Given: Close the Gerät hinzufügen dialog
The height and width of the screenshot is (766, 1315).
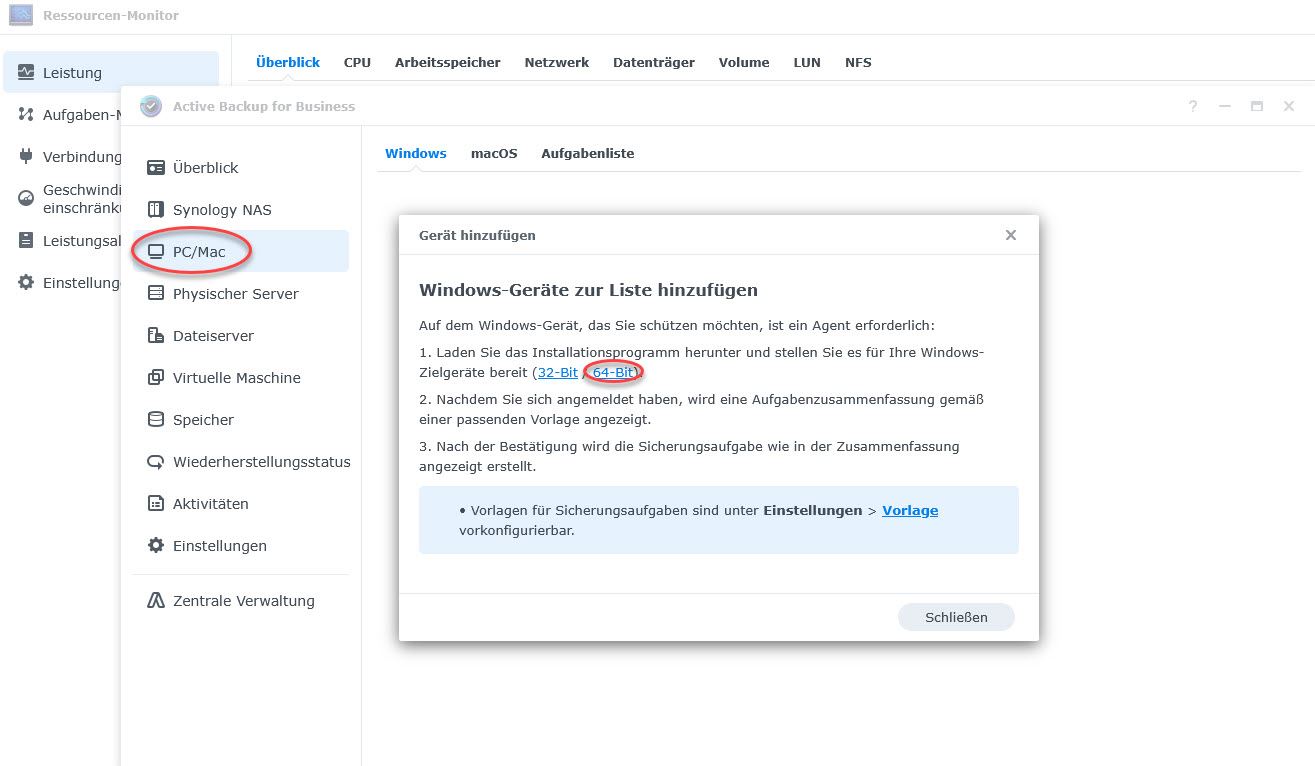Looking at the screenshot, I should [x=1010, y=235].
